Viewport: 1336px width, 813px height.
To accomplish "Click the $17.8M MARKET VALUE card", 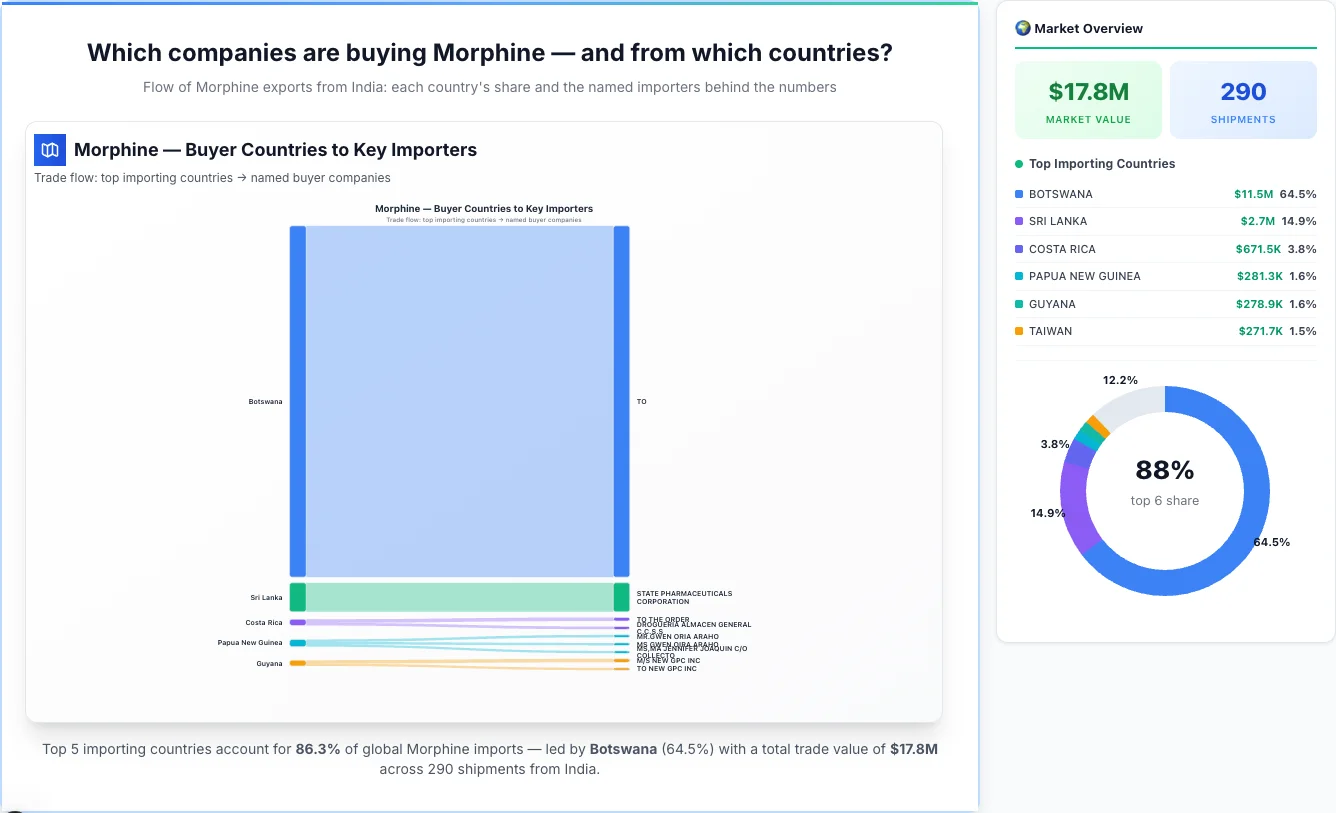I will click(x=1088, y=99).
